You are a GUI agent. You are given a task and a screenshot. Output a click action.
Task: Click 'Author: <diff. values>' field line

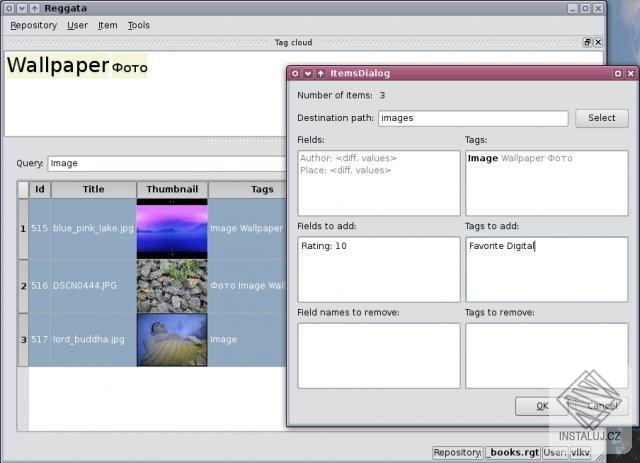tap(348, 158)
